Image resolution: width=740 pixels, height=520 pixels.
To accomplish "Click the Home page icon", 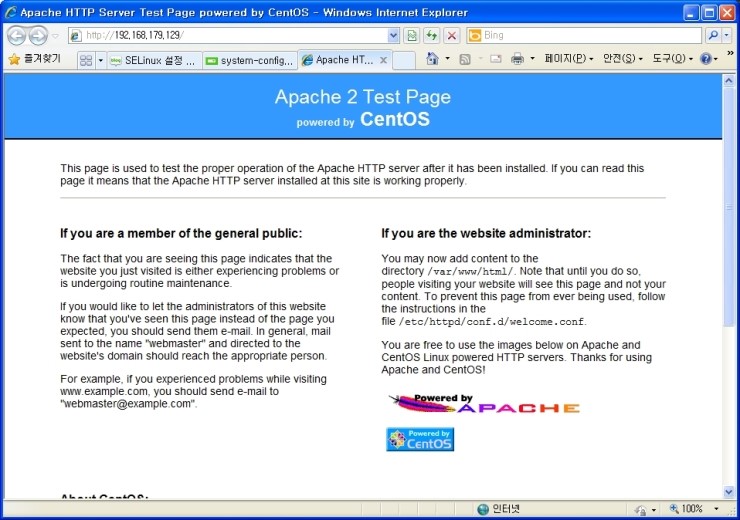I will (432, 59).
